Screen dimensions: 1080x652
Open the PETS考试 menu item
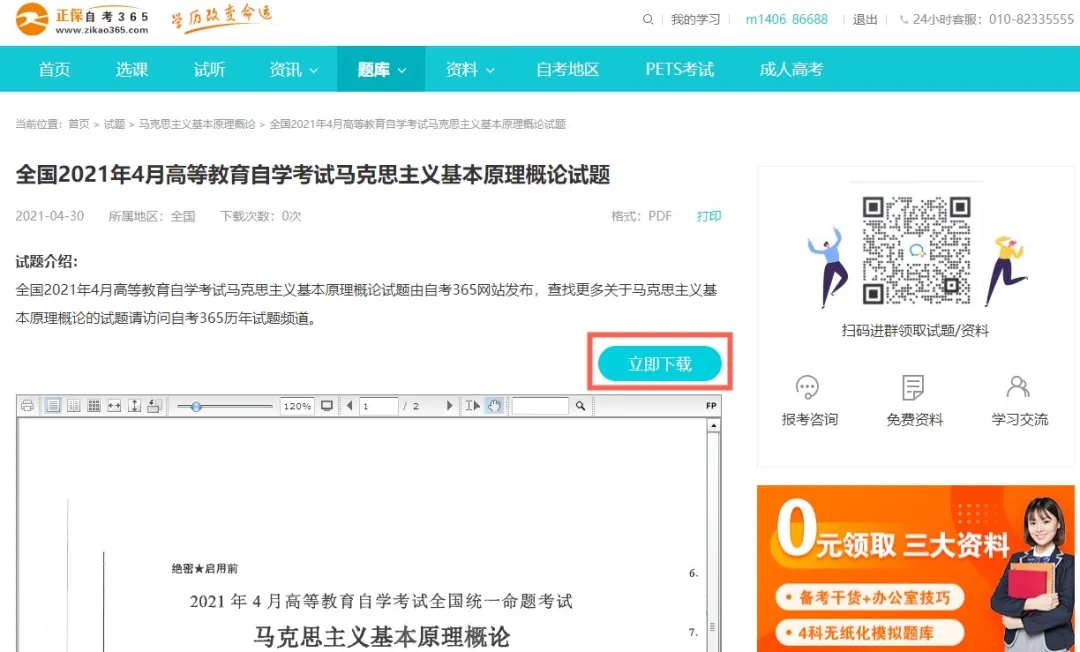tap(679, 68)
